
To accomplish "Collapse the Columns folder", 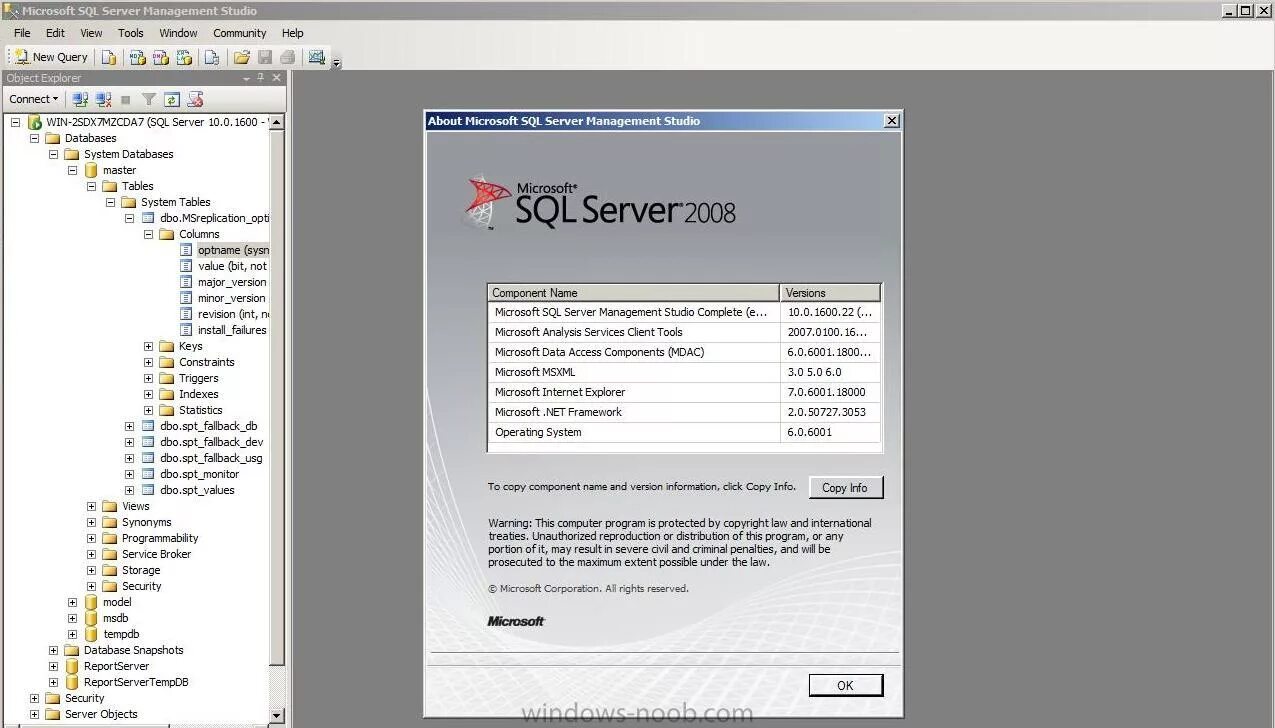I will 148,234.
